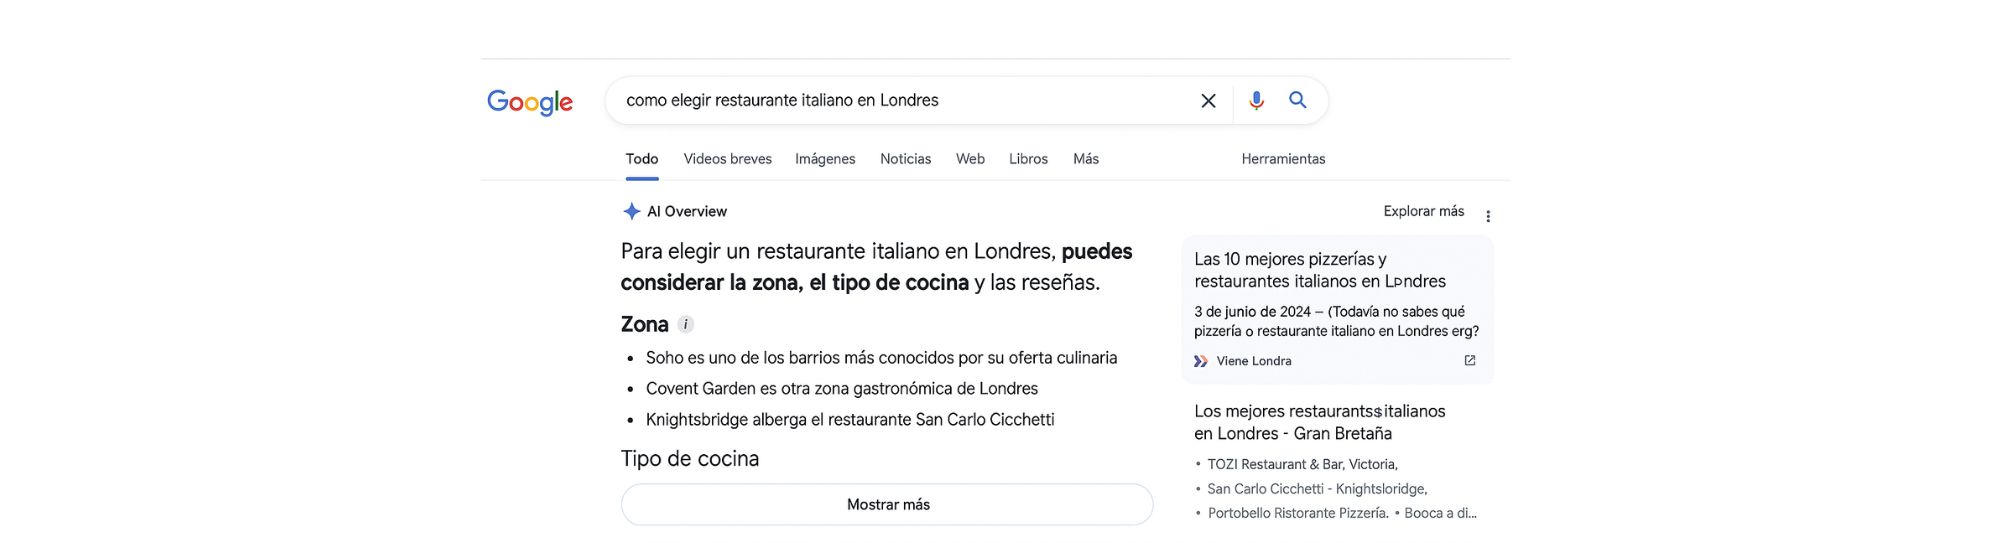Expand the Más menu
This screenshot has height=543, width=1992.
pos(1086,159)
